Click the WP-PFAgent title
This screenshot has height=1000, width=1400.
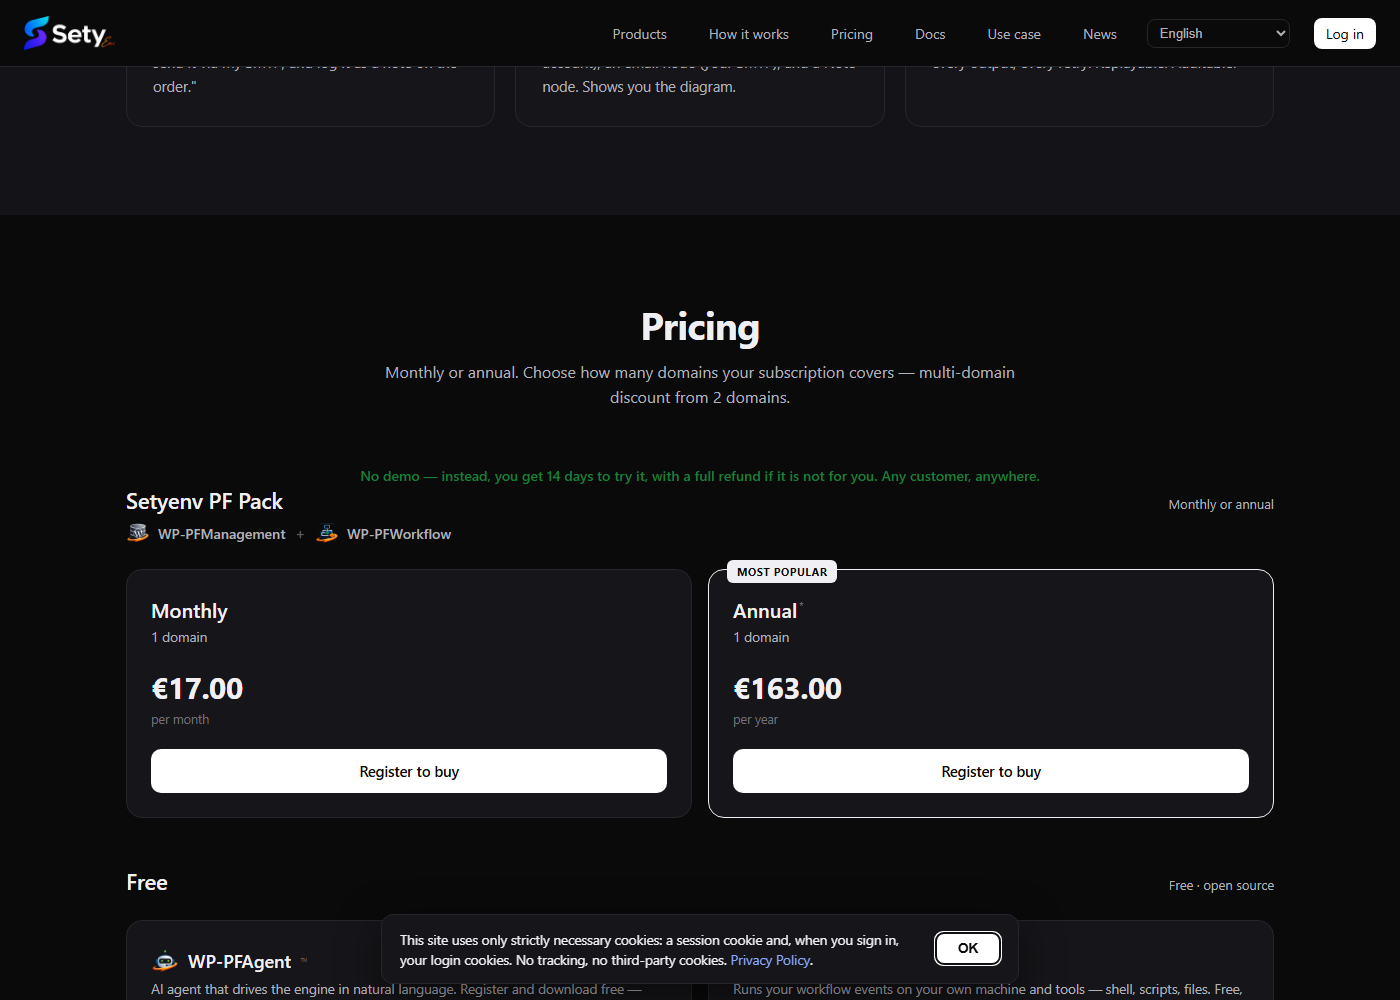click(239, 961)
